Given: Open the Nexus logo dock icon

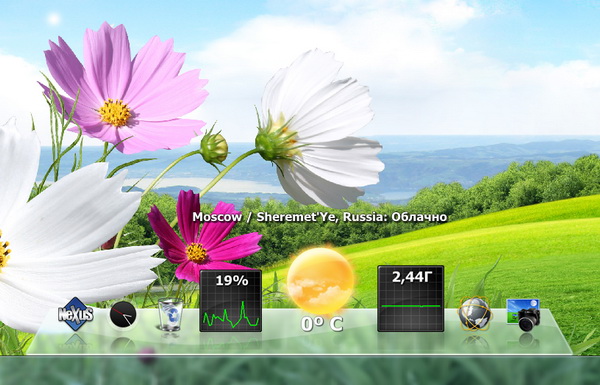Looking at the screenshot, I should click(75, 314).
